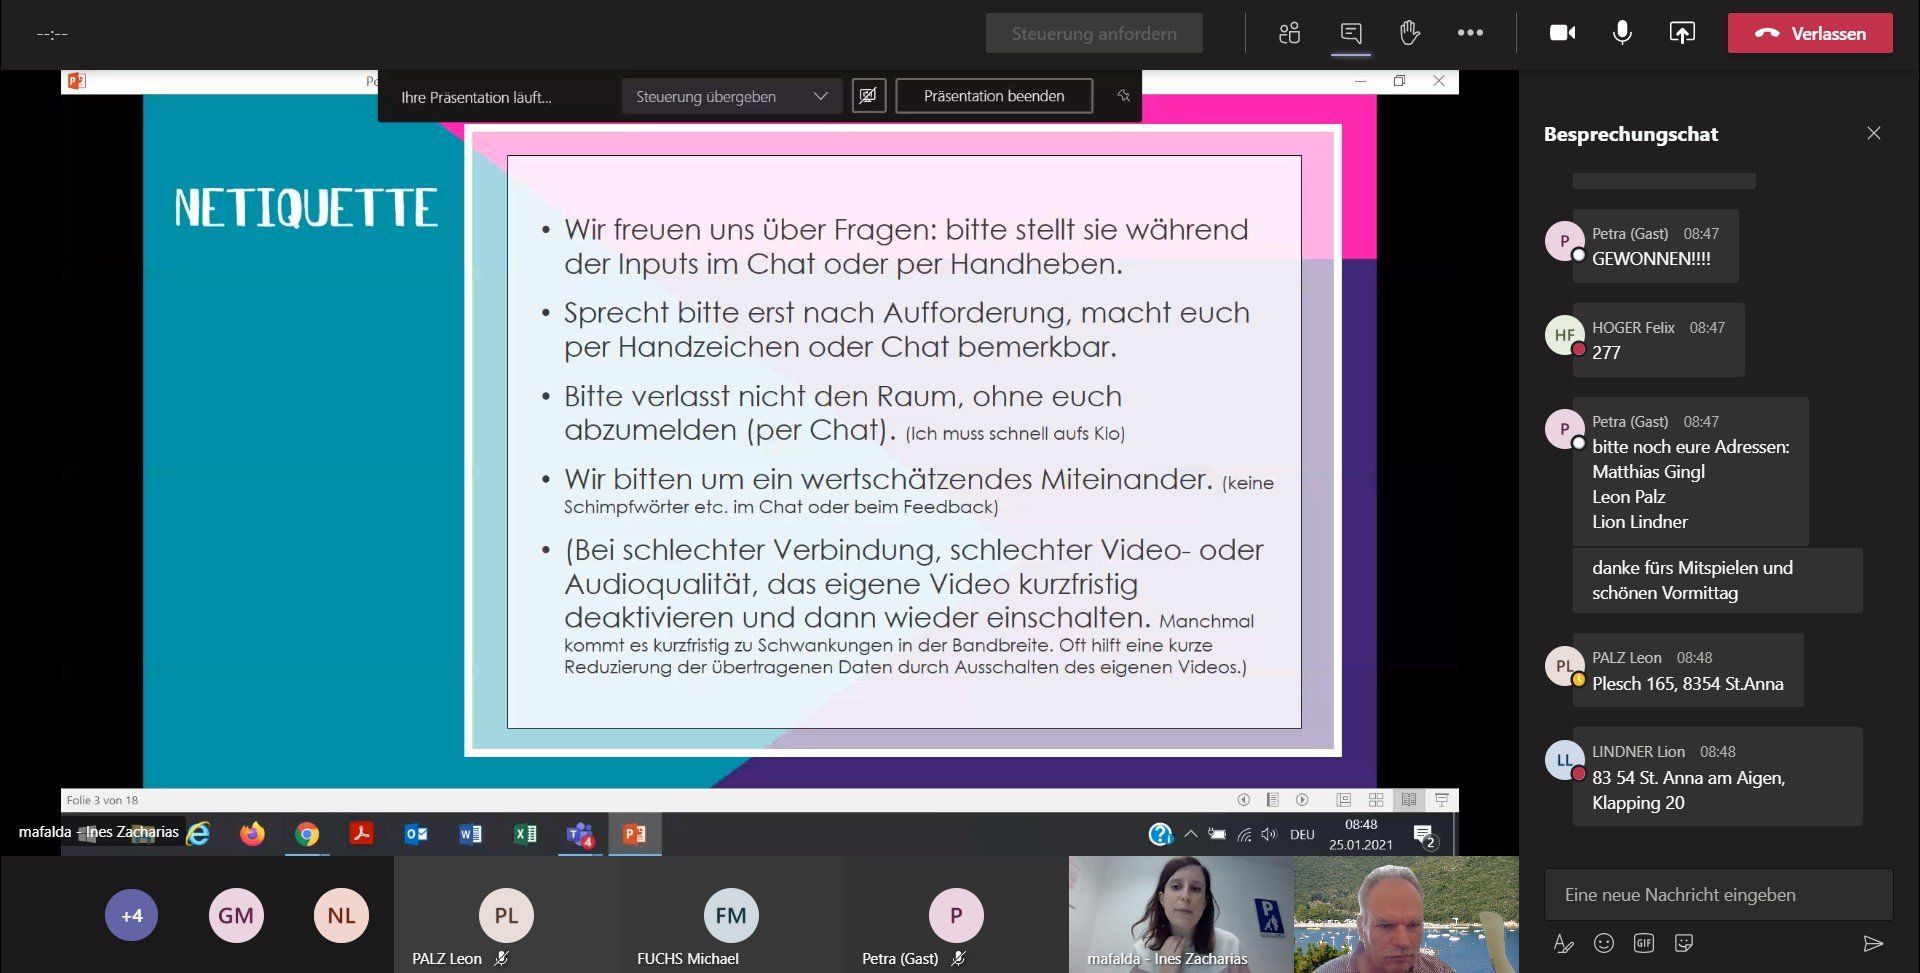Click the new message input field

[x=1718, y=894]
